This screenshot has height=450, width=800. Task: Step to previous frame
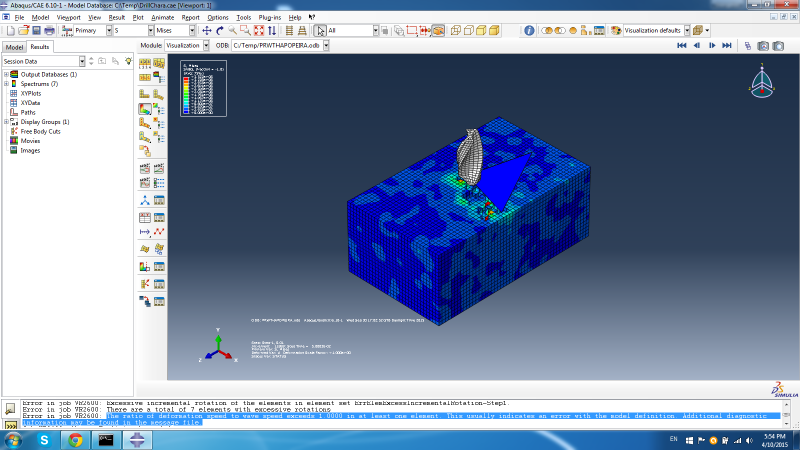point(696,45)
